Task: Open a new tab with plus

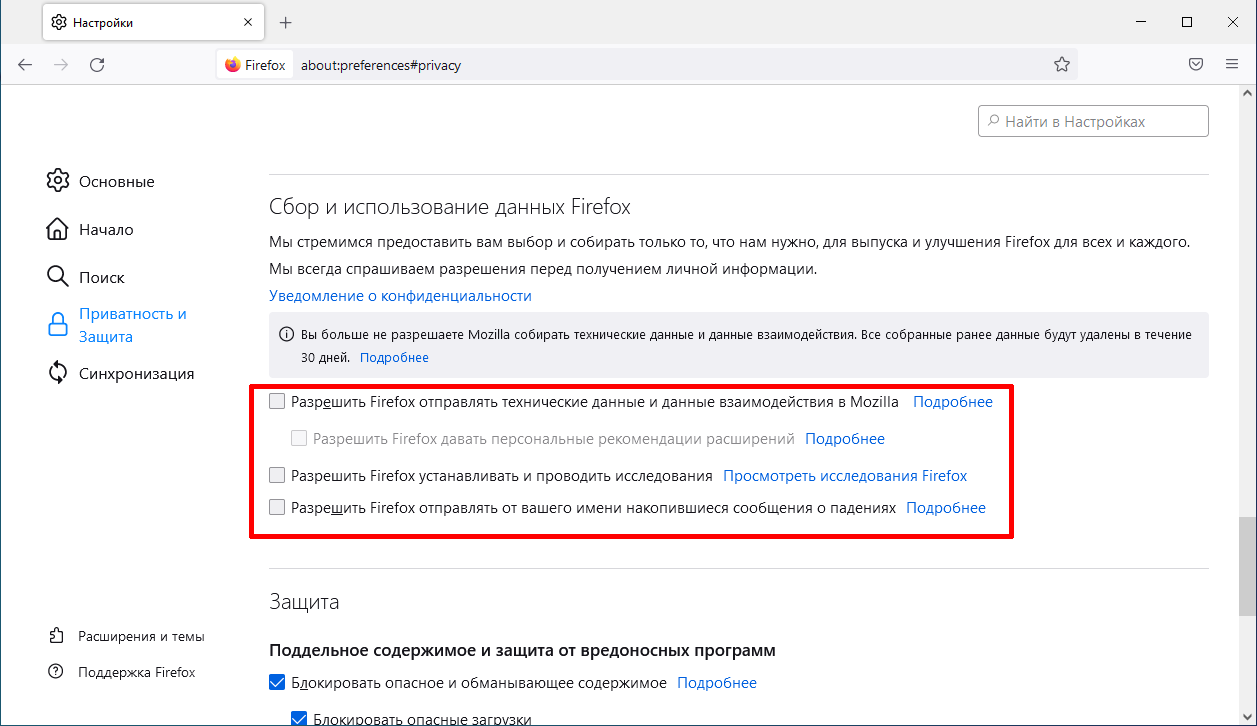Action: tap(285, 22)
